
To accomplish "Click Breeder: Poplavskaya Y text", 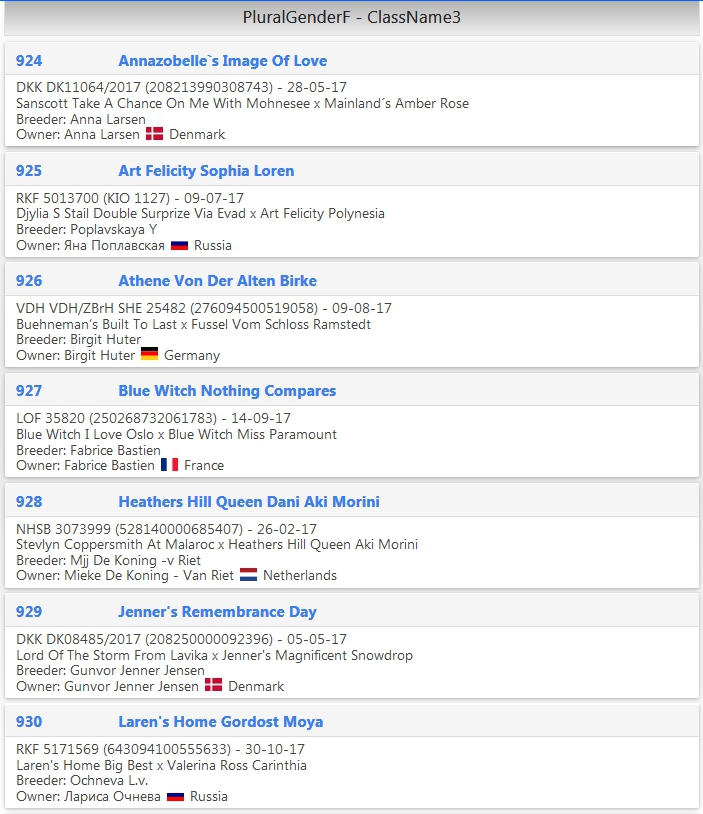I will pos(87,229).
